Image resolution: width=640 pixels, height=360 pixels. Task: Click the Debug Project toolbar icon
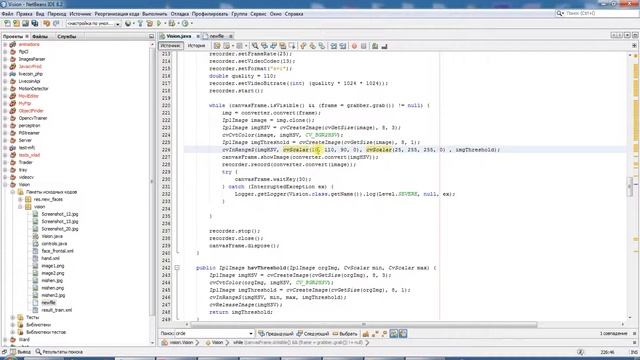172,24
